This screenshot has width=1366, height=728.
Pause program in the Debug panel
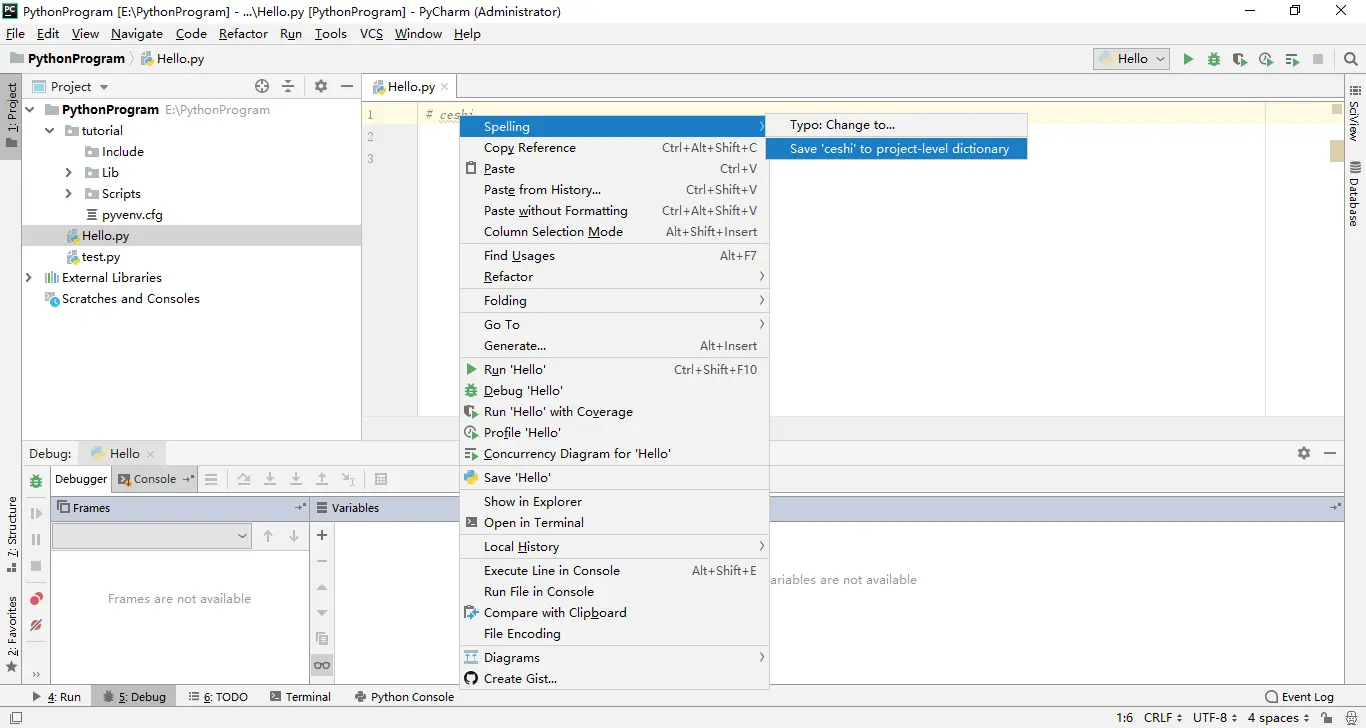[x=36, y=539]
